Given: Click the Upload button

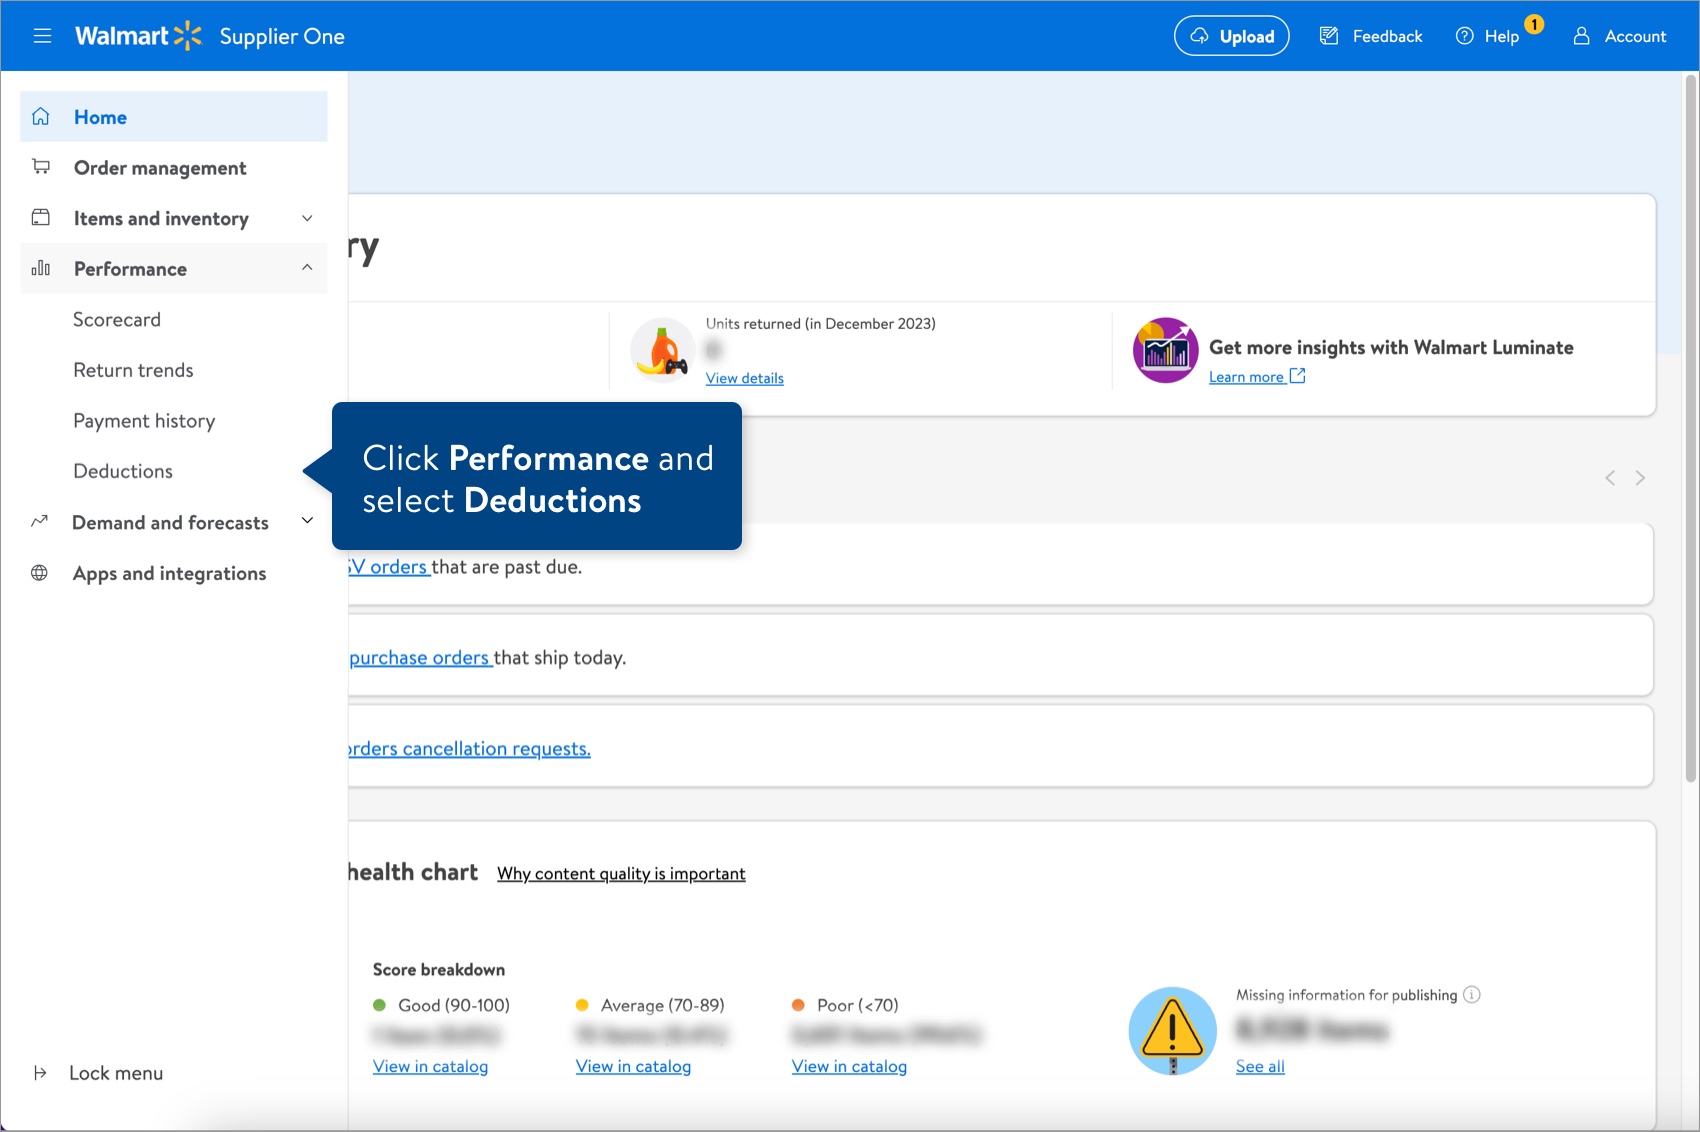Looking at the screenshot, I should coord(1232,35).
